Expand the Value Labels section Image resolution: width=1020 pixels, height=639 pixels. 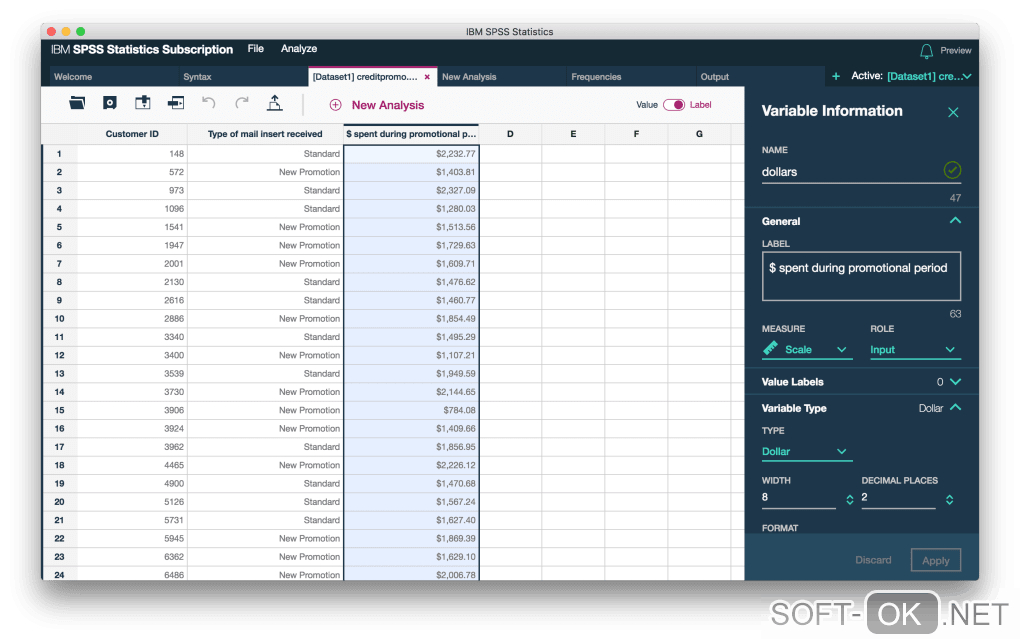(x=955, y=382)
